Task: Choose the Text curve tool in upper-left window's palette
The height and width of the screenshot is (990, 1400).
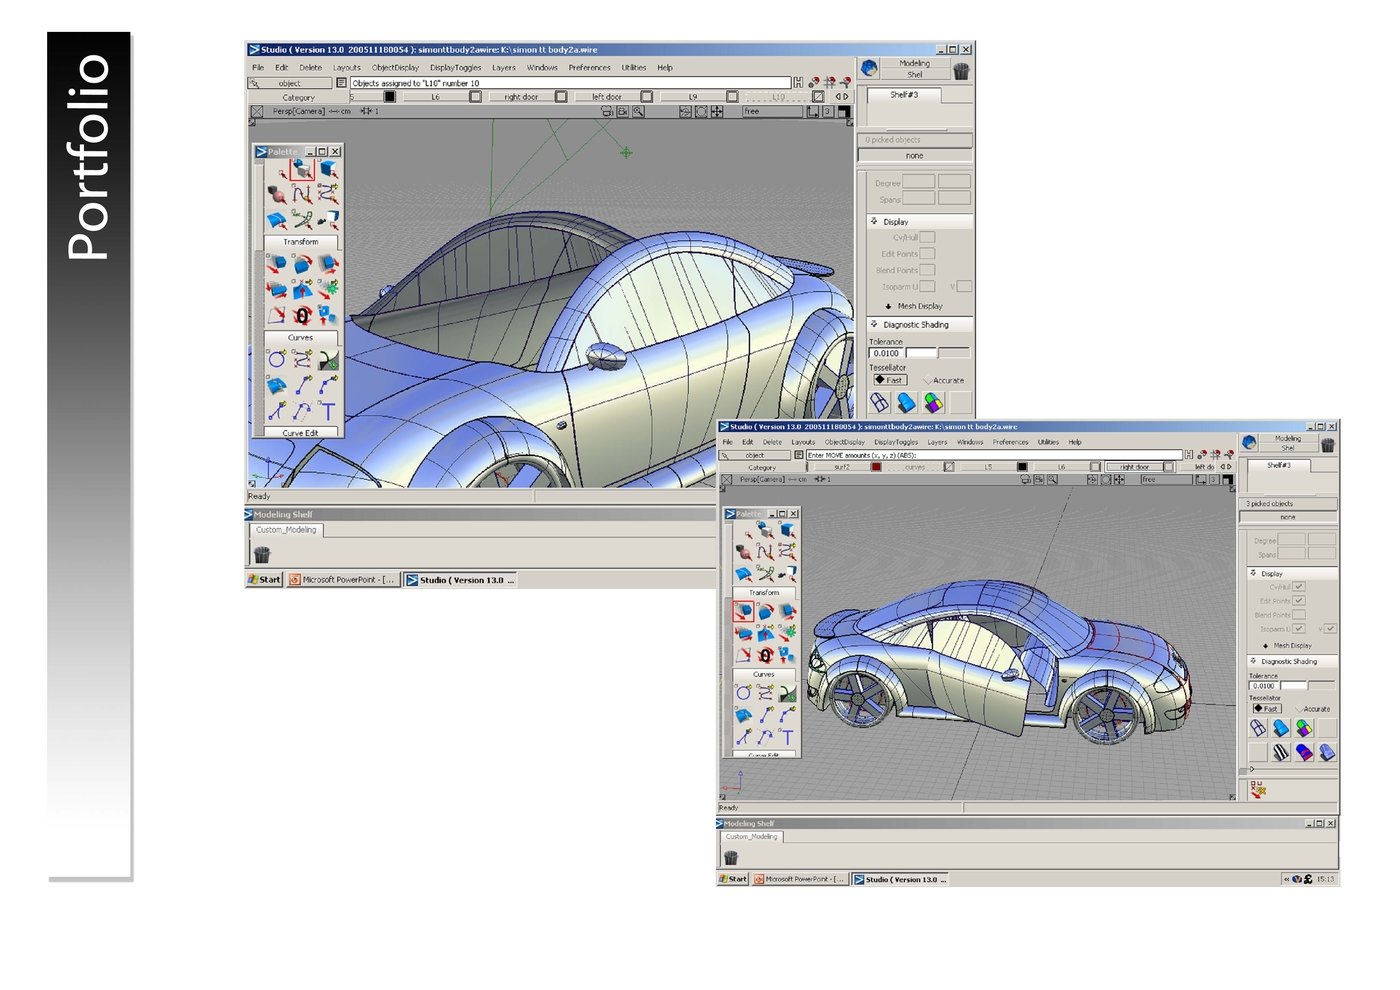Action: tap(327, 411)
